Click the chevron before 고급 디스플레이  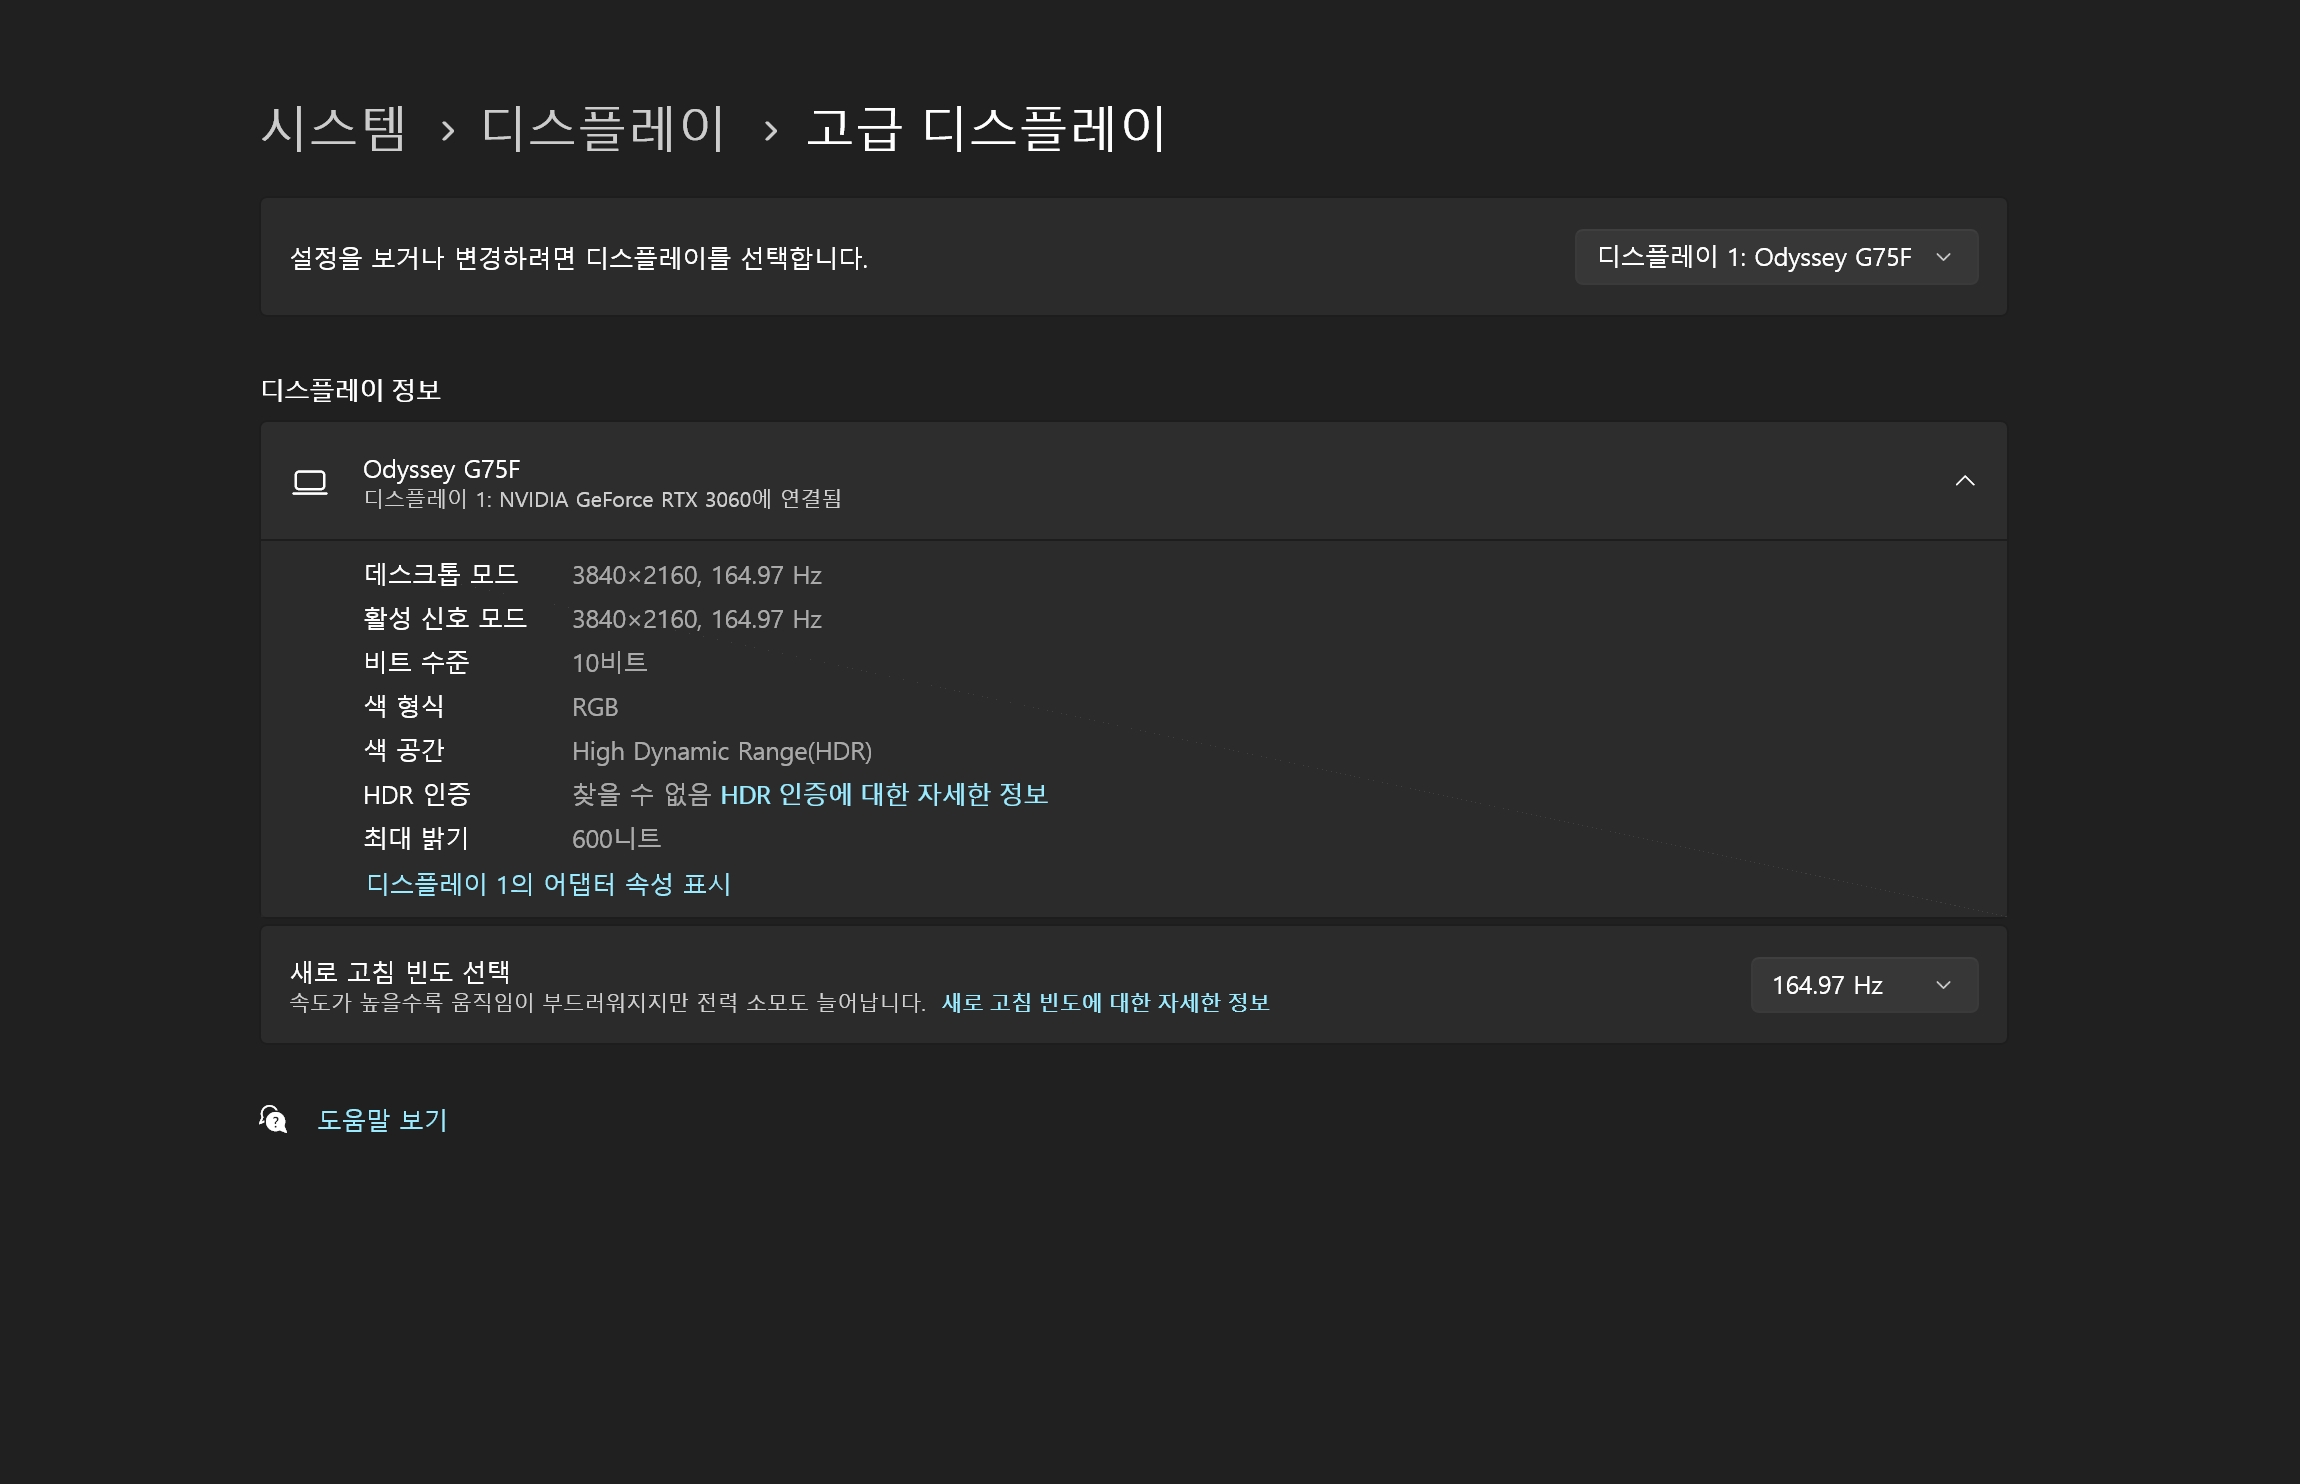click(x=770, y=131)
